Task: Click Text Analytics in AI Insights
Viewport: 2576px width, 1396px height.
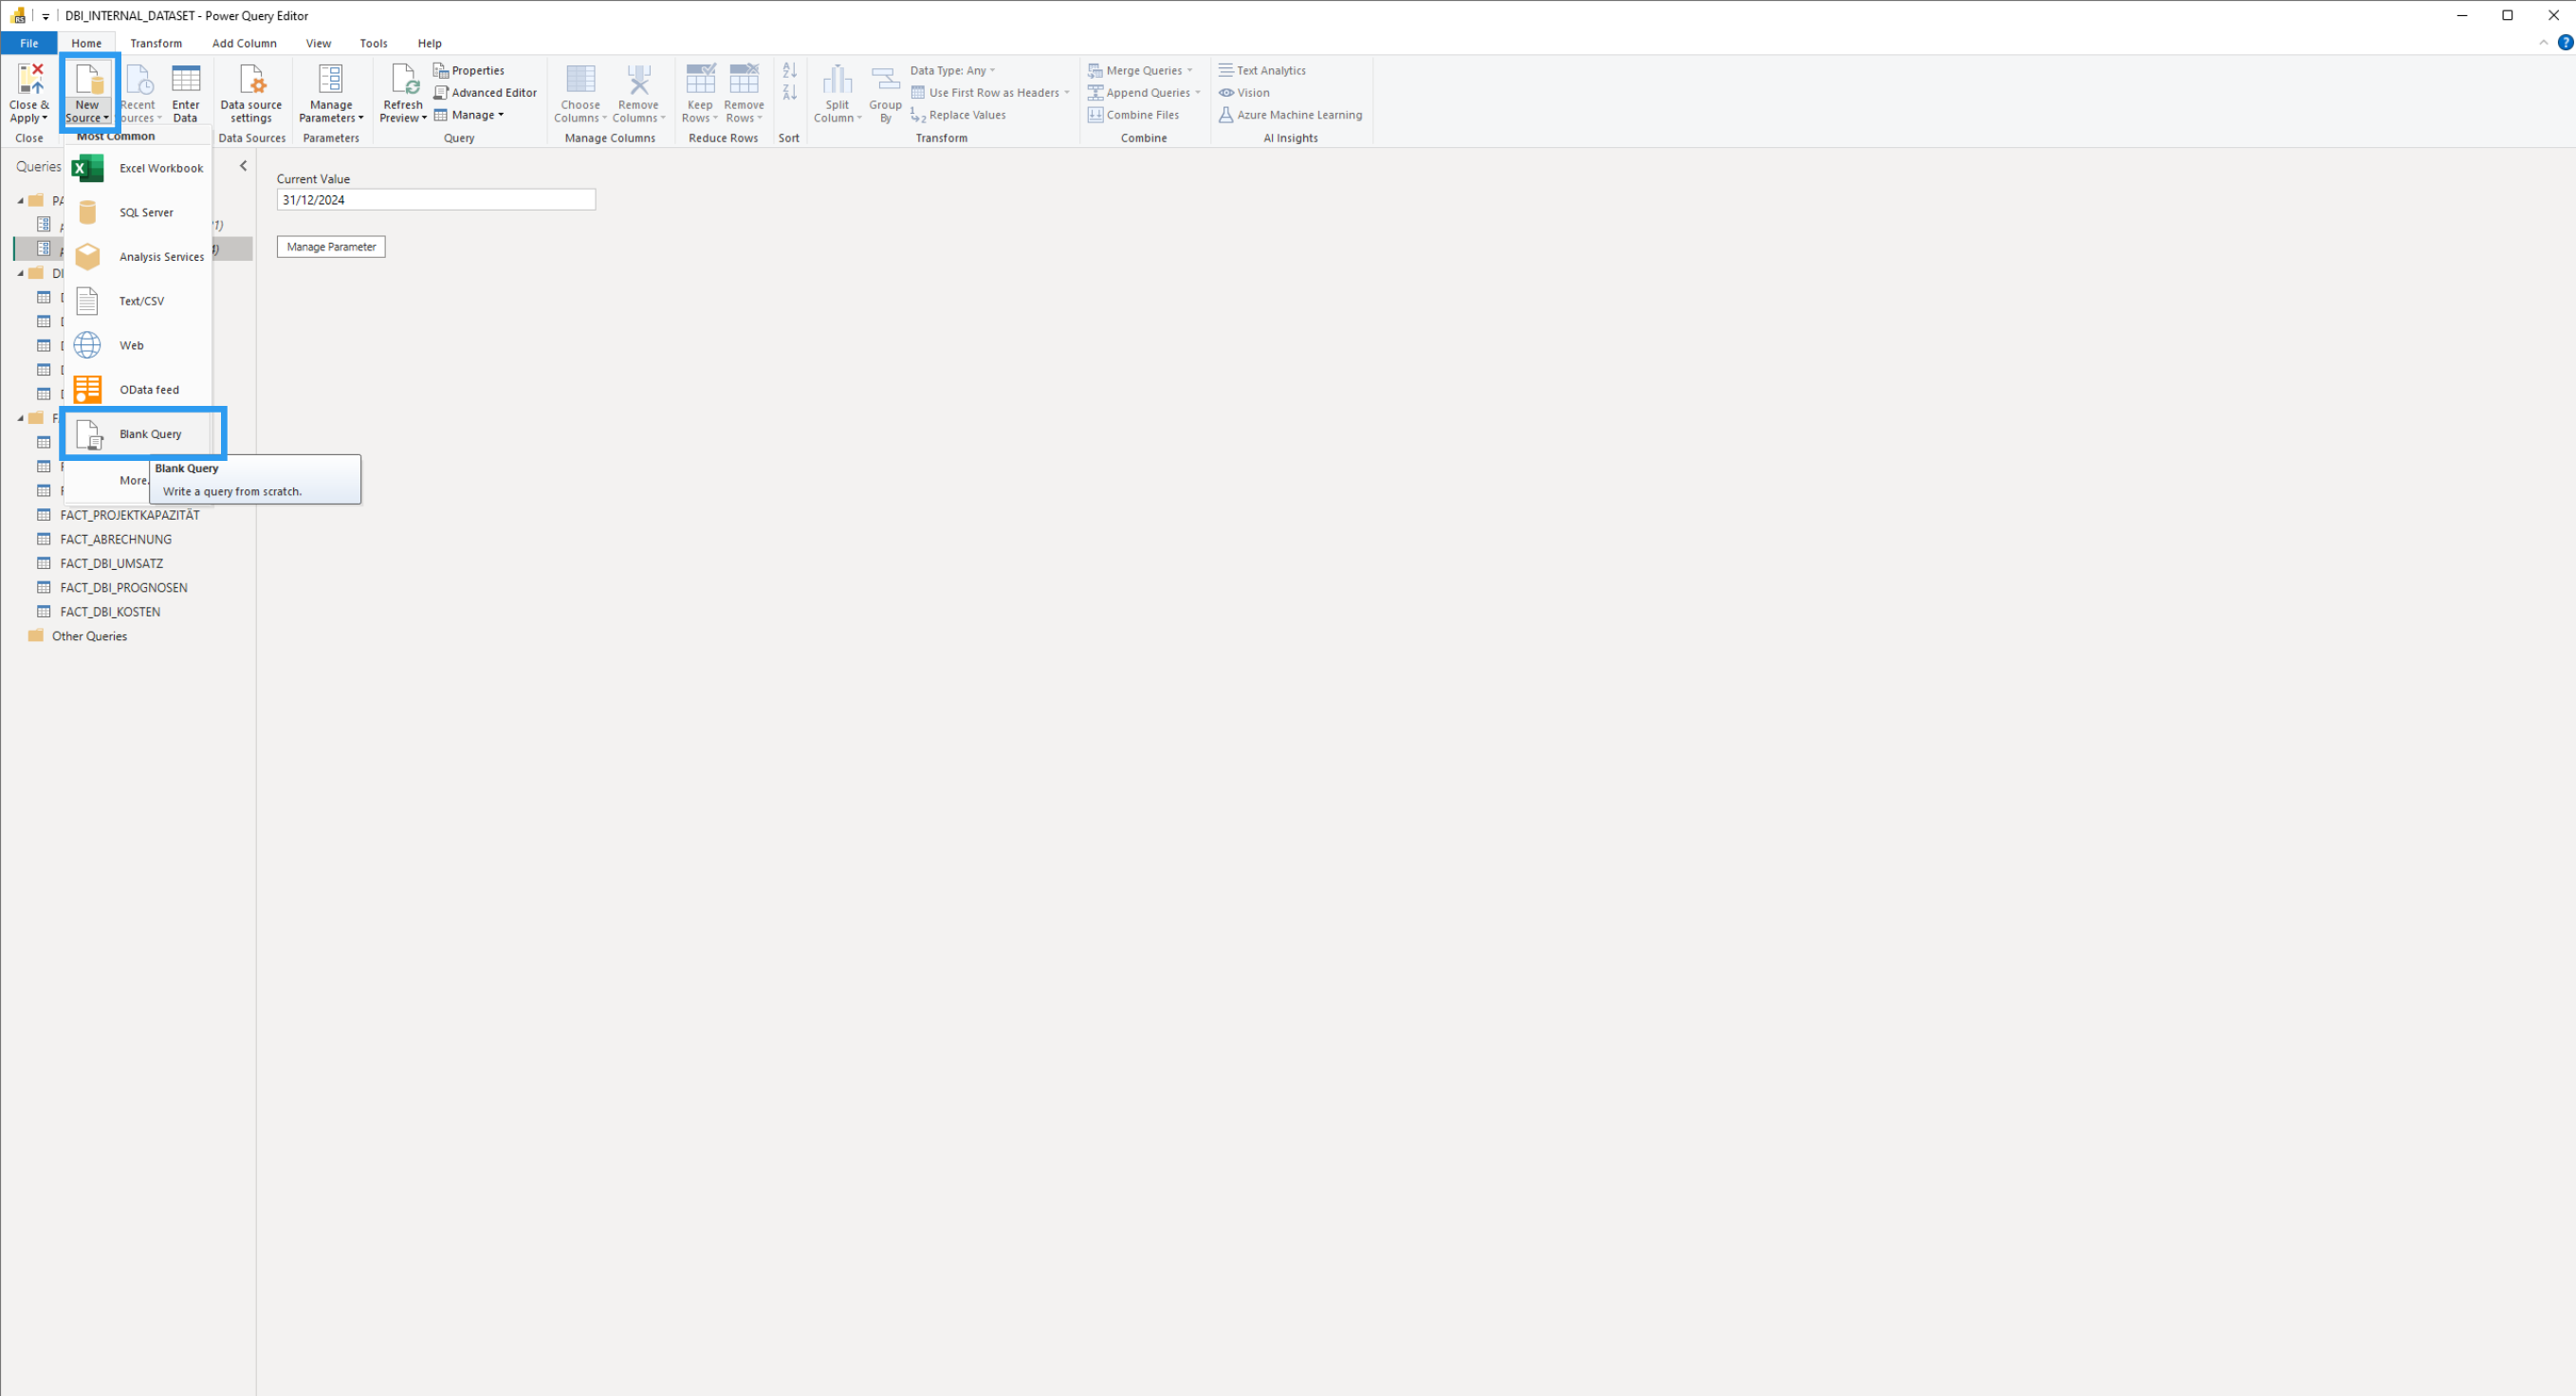Action: (x=1262, y=70)
